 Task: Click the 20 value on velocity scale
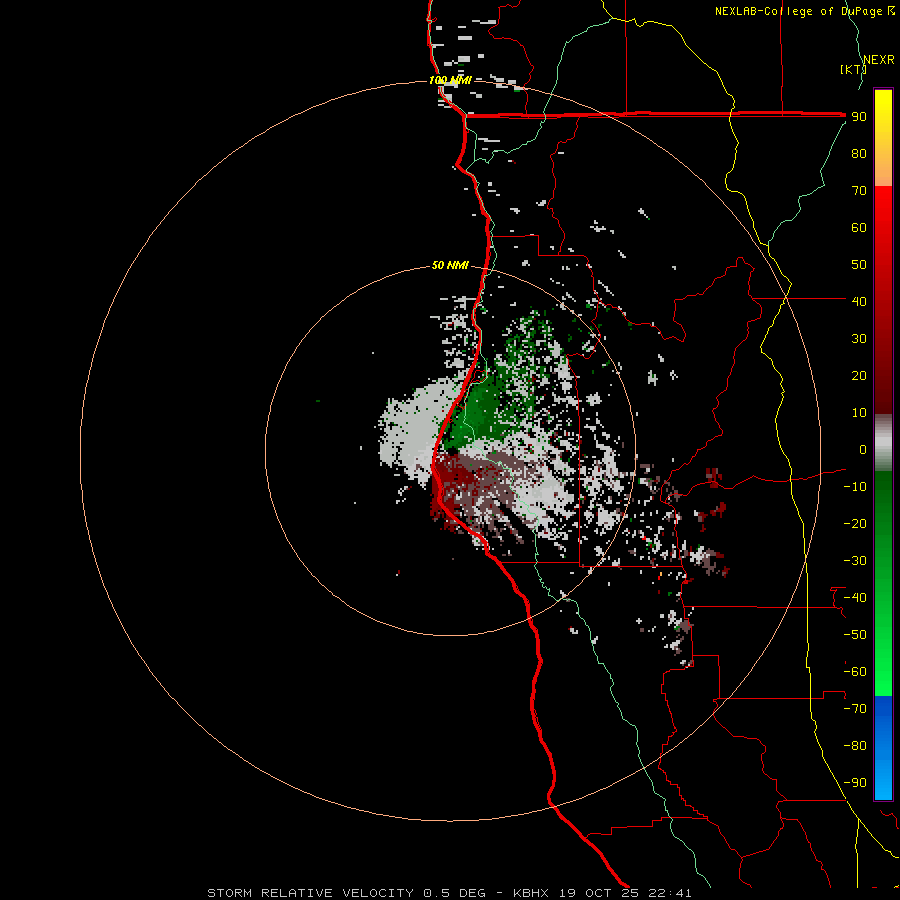tap(859, 375)
